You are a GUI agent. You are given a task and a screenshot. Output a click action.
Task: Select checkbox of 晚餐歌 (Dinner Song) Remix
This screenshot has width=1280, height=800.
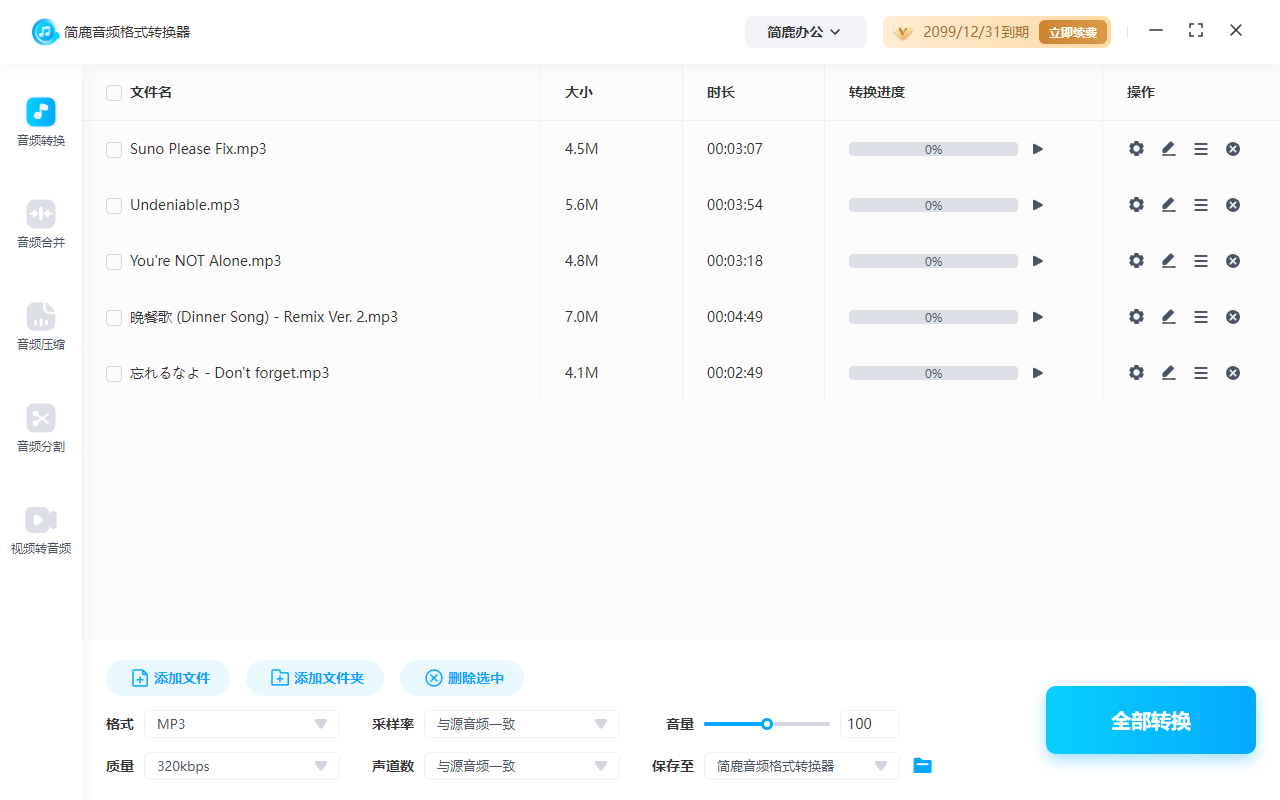114,316
